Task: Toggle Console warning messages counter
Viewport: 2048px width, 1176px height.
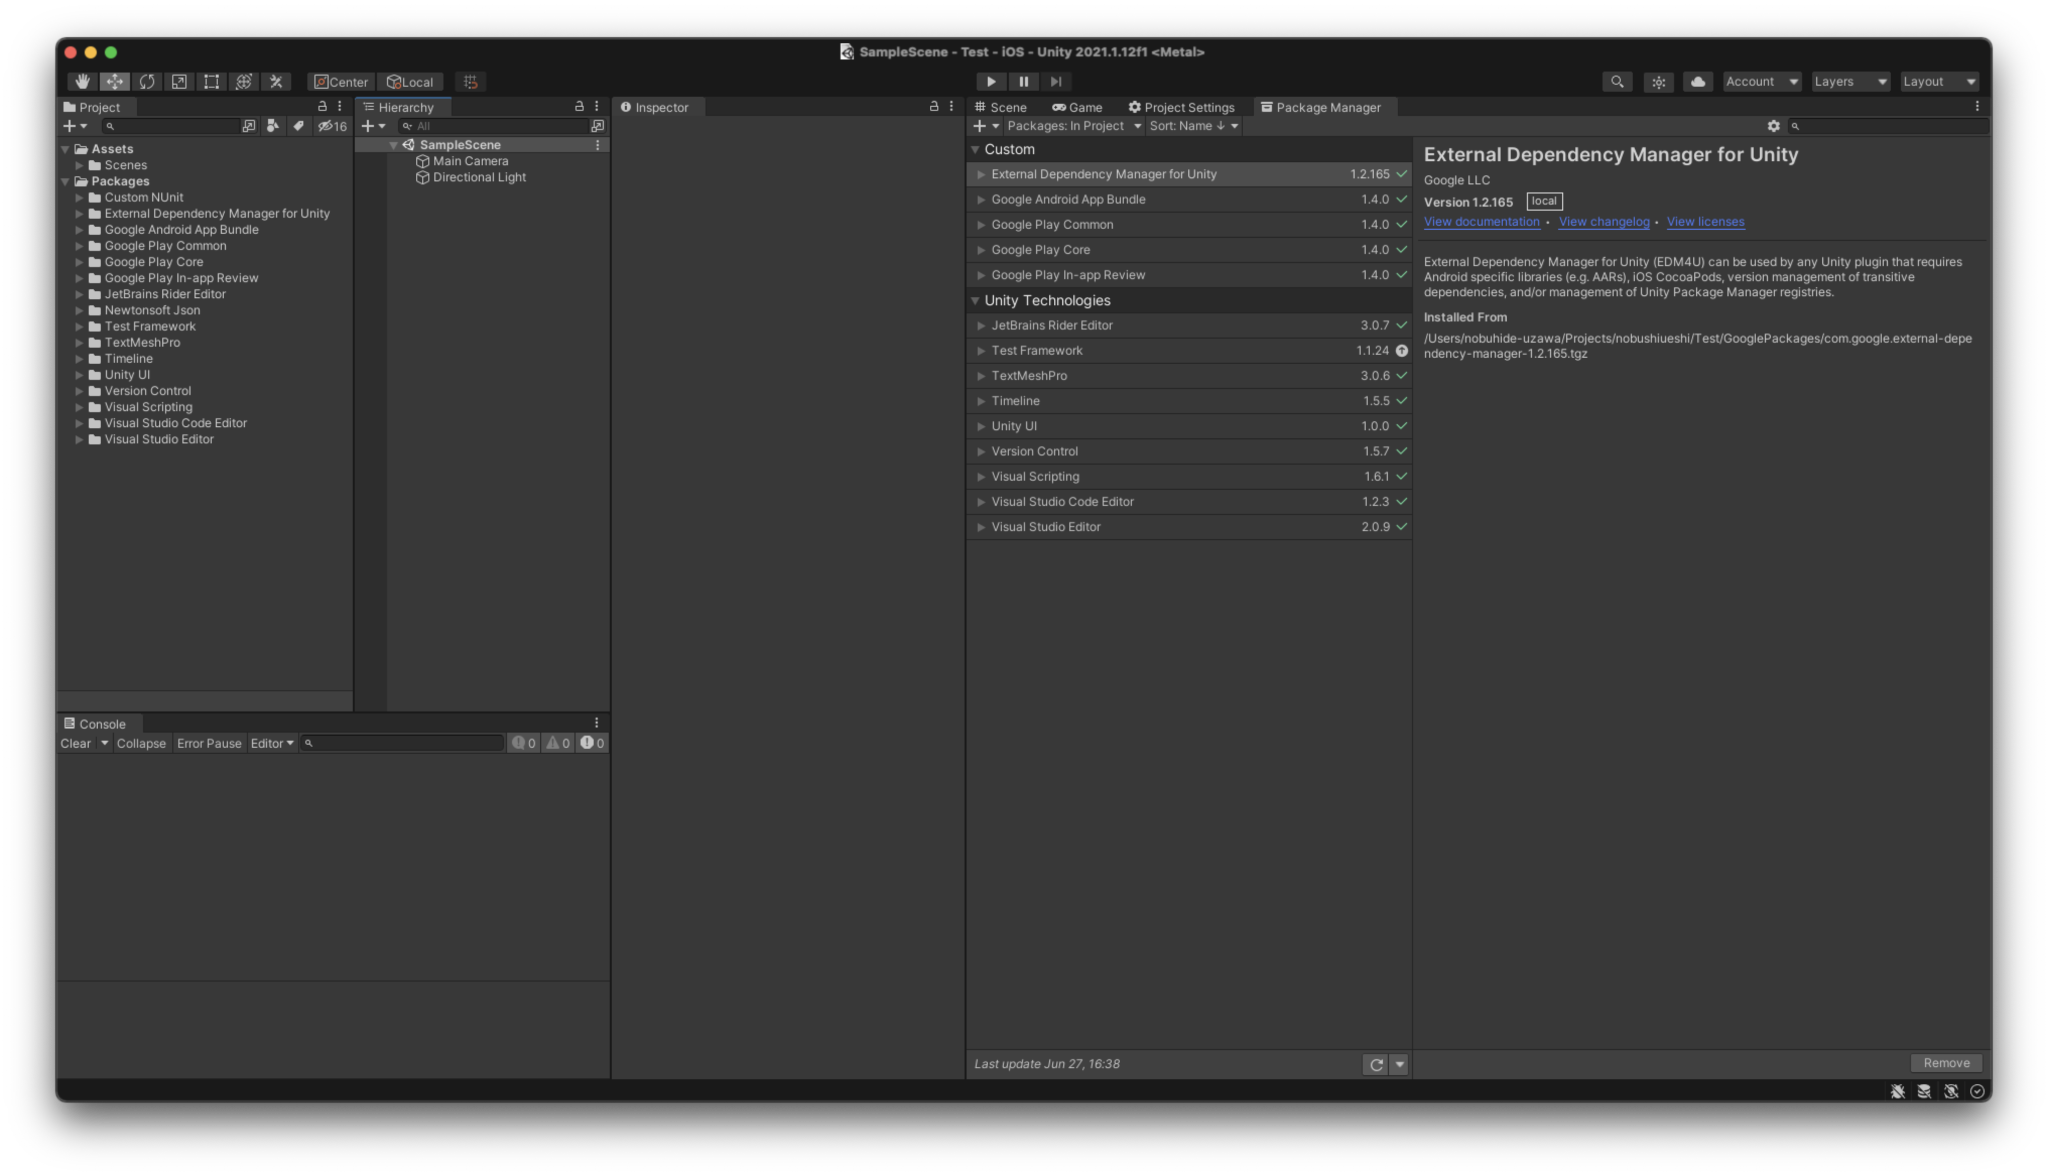Action: 558,743
